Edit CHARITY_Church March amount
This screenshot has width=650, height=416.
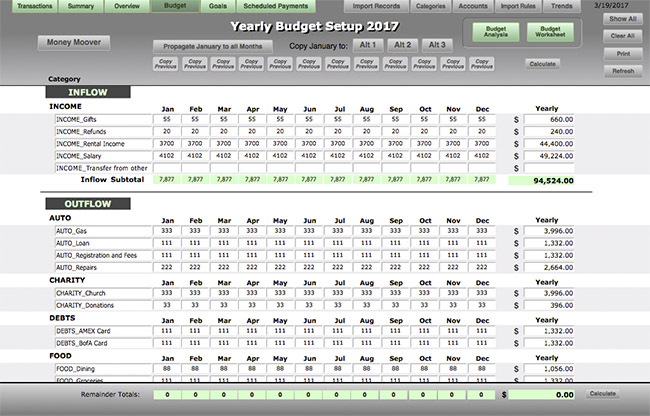pyautogui.click(x=224, y=293)
